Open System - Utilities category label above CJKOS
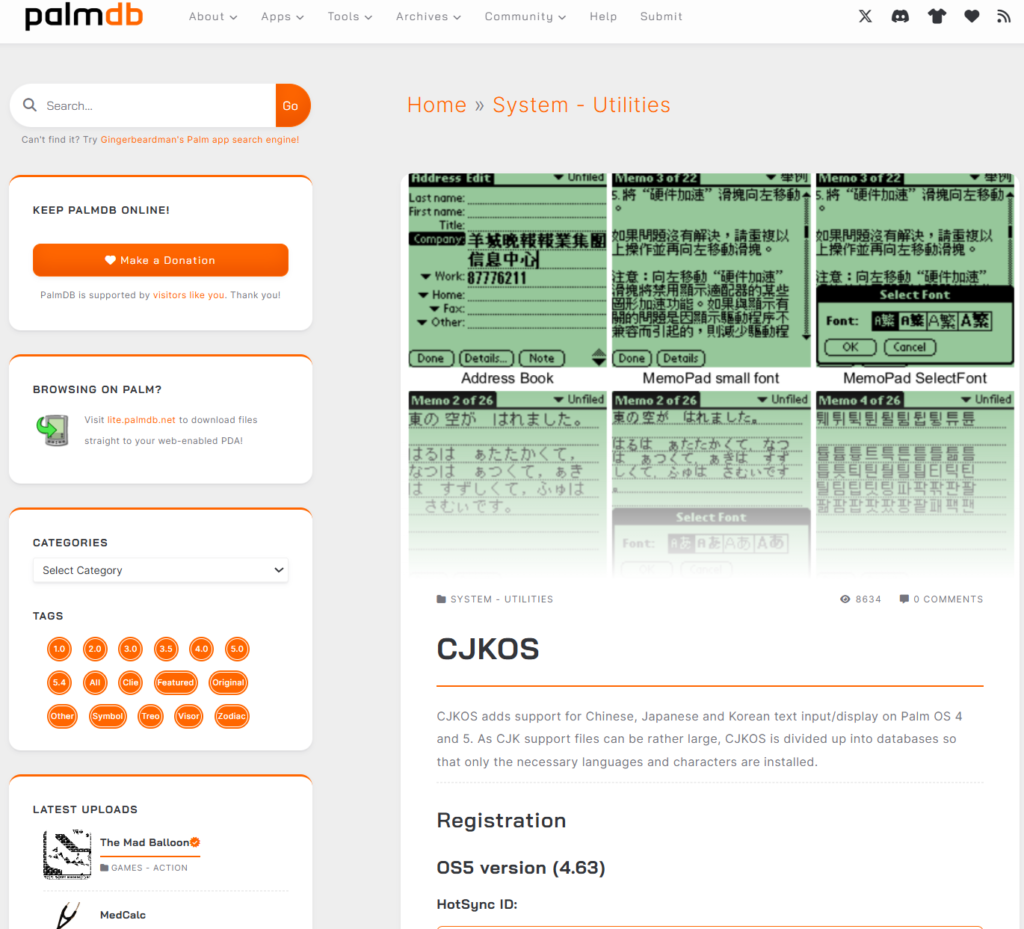Screen dimensions: 1024x929 [502, 599]
